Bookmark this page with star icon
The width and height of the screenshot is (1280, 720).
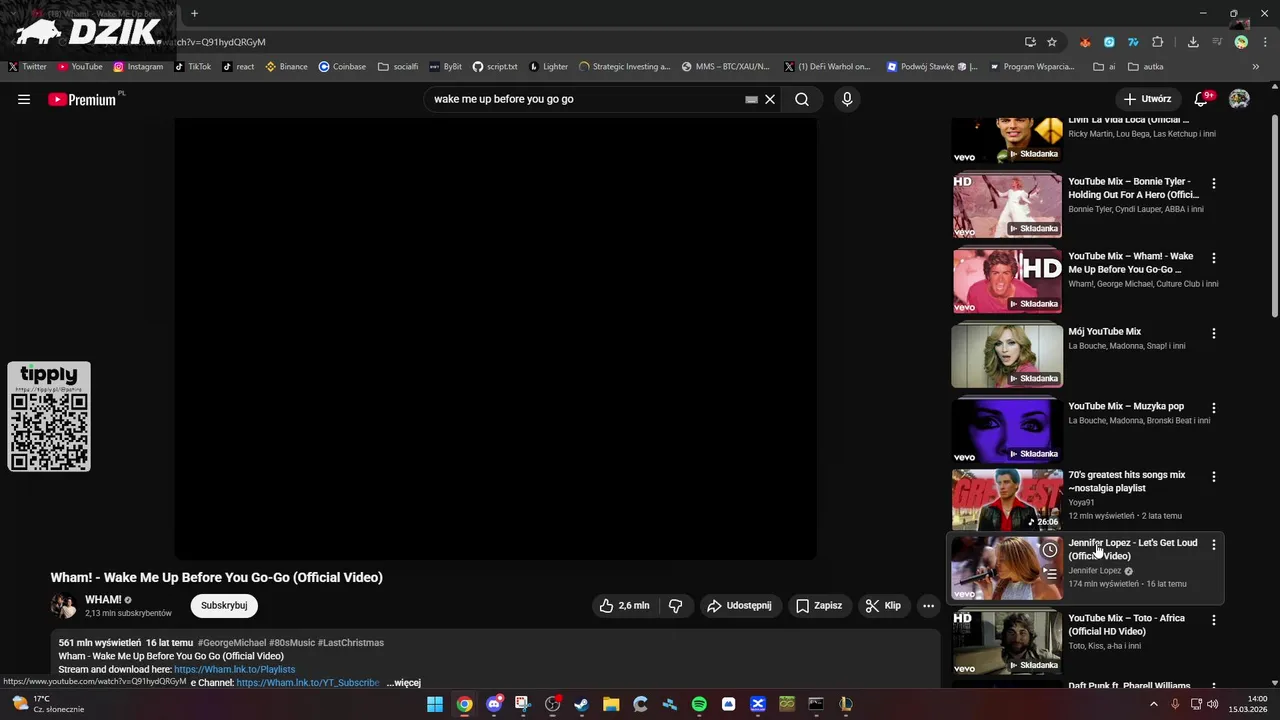click(1052, 42)
